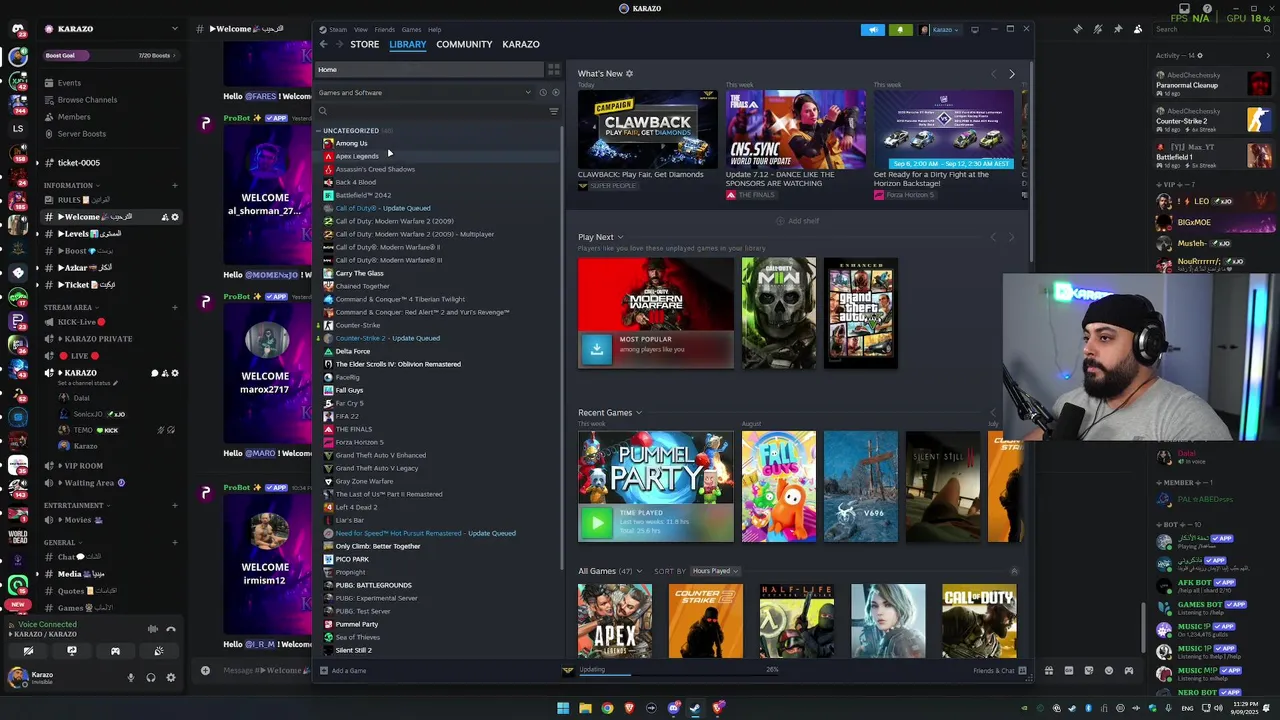Viewport: 1280px width, 720px height.
Task: Deafen headphones in Discord user panel
Action: coord(151,678)
